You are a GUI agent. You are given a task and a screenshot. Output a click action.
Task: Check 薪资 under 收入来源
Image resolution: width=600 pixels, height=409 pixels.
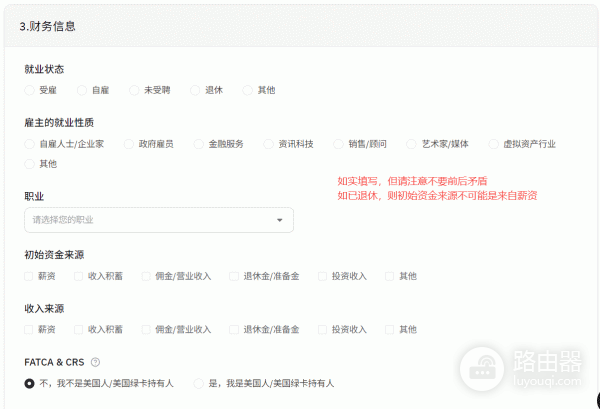(29, 329)
